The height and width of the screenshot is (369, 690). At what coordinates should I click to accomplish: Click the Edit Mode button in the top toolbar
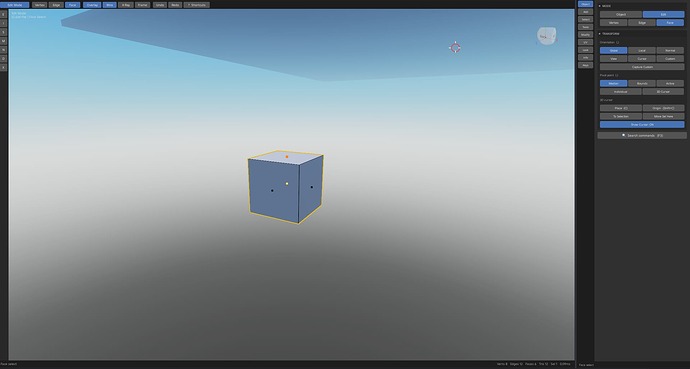click(x=15, y=5)
